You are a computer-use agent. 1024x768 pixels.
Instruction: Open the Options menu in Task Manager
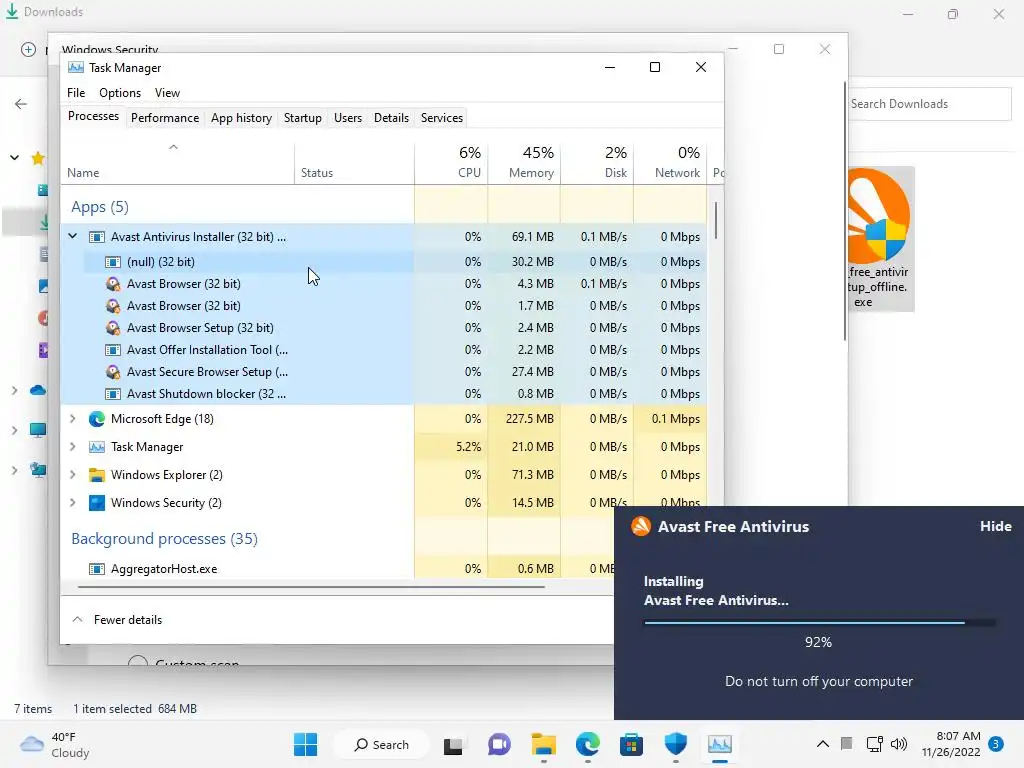coord(120,93)
